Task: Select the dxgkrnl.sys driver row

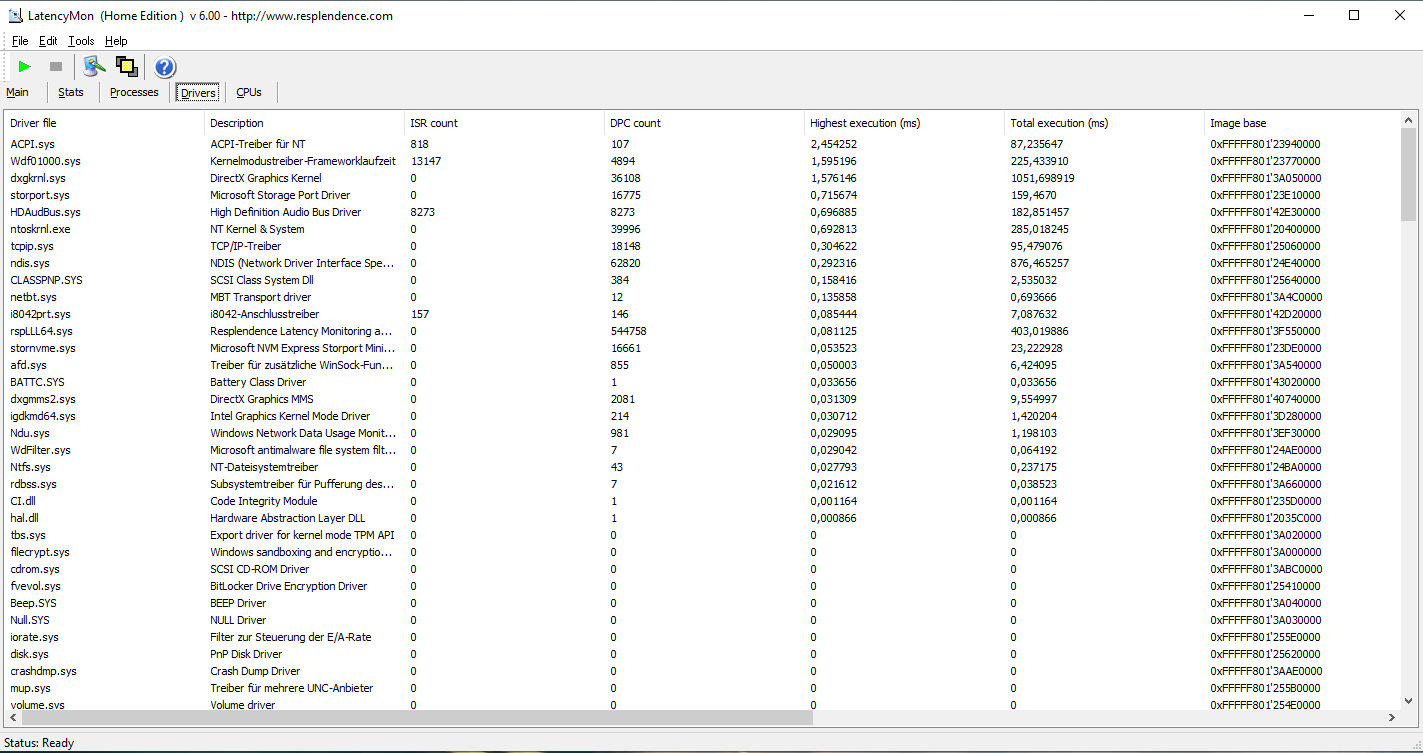Action: 702,178
